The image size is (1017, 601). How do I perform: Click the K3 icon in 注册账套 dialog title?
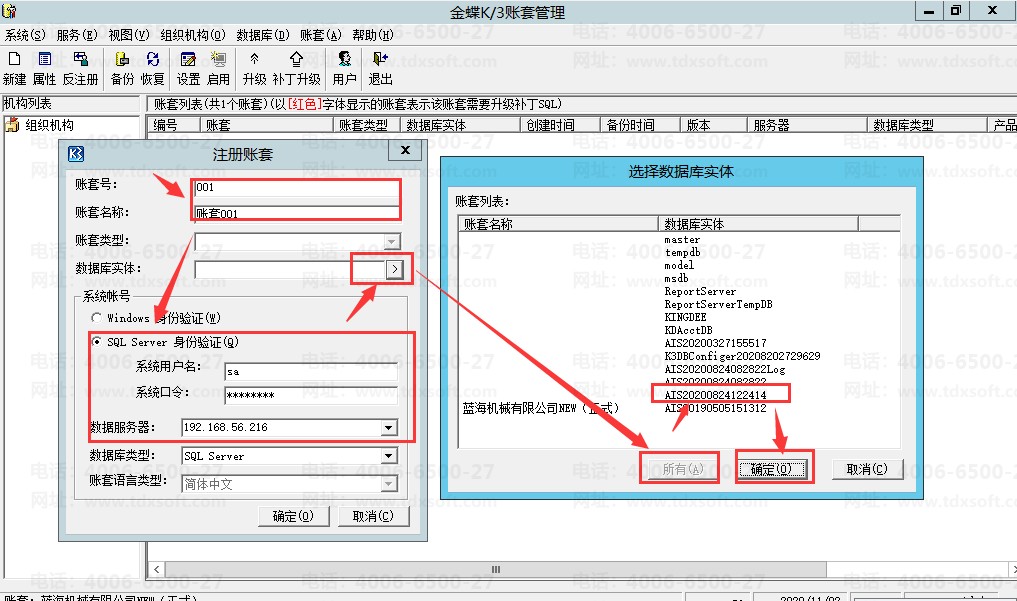76,154
